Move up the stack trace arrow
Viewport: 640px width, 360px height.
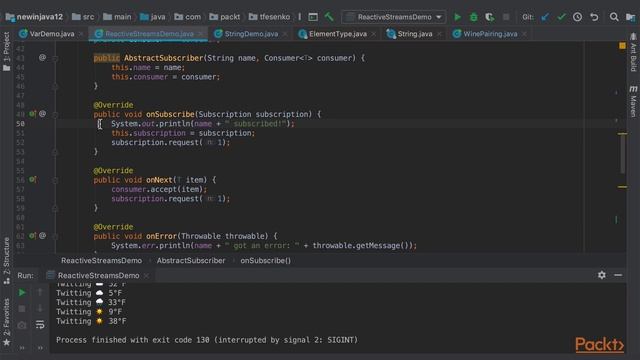pos(40,292)
